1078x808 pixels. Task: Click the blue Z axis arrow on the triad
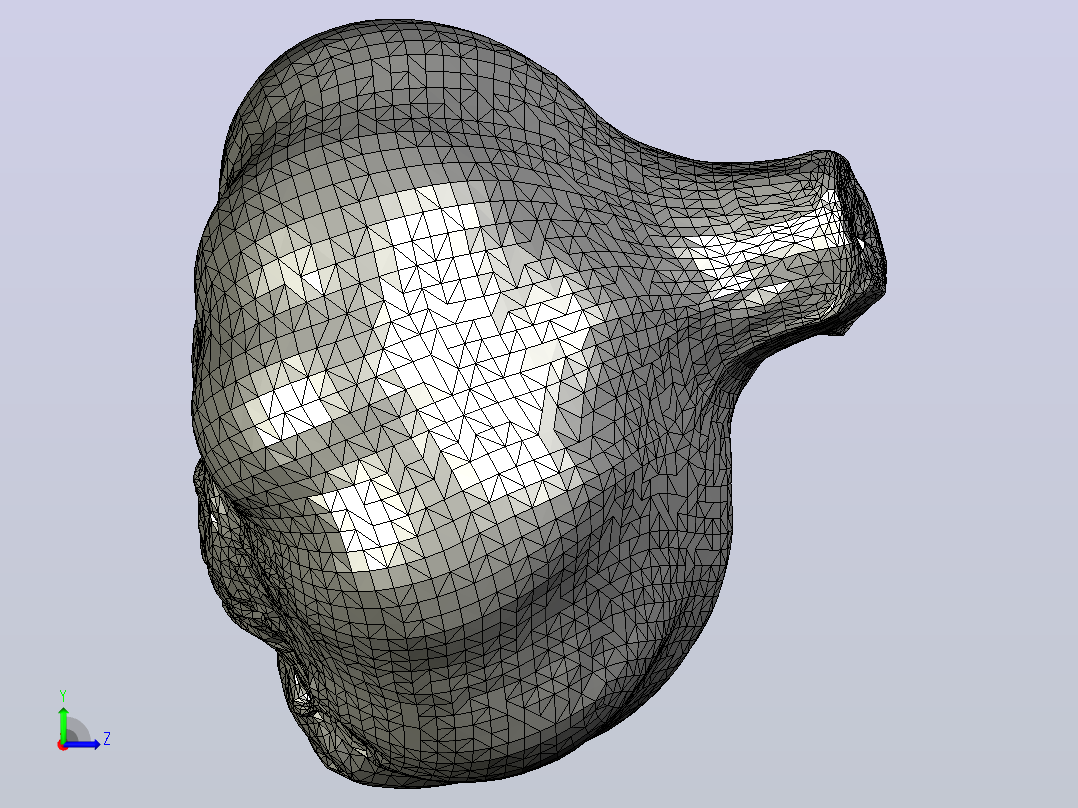82,744
